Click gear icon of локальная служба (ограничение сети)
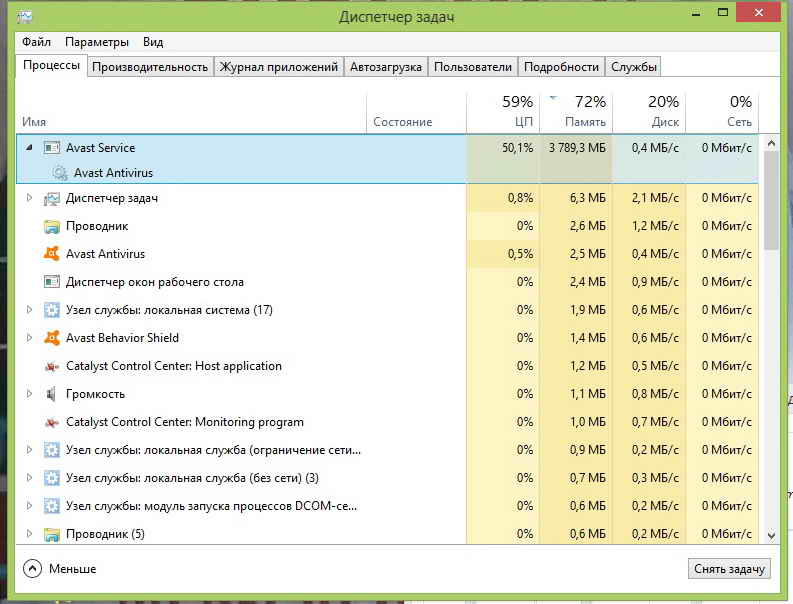 (52, 450)
